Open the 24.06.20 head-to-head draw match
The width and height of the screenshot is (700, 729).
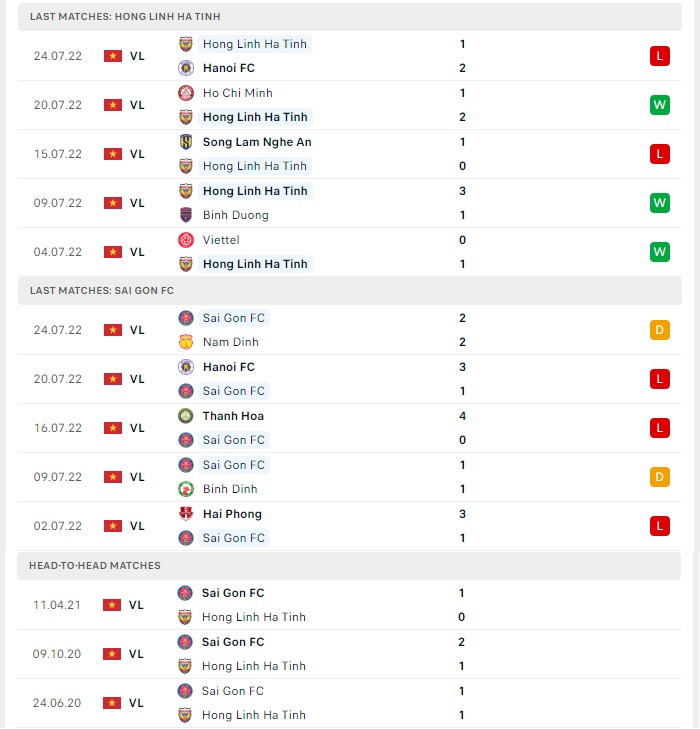coord(349,703)
